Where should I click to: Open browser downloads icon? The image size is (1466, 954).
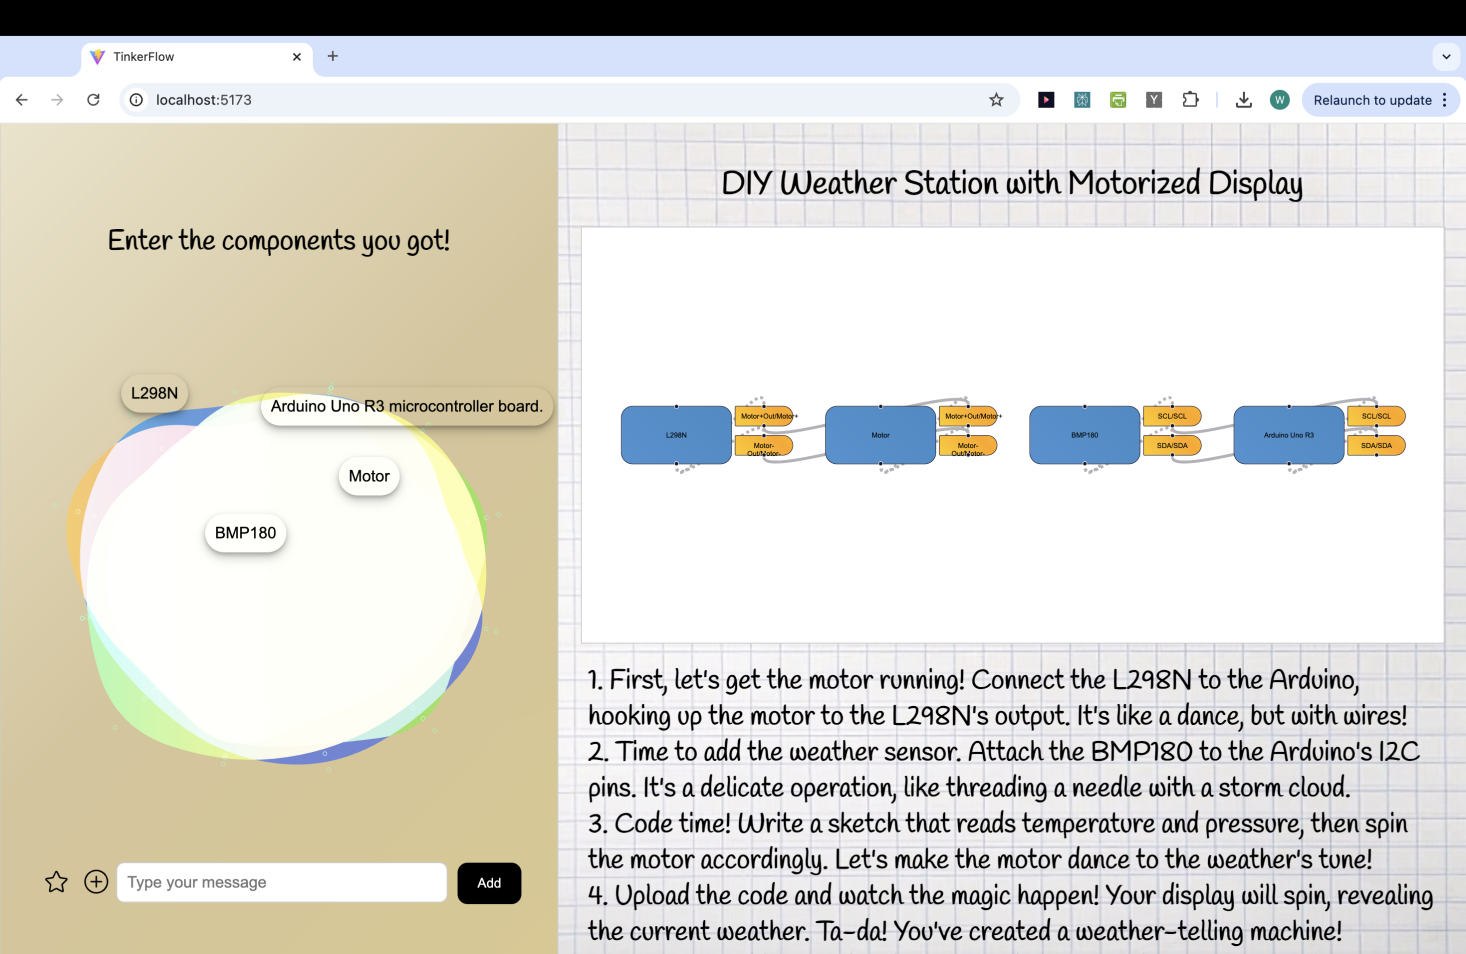point(1244,100)
